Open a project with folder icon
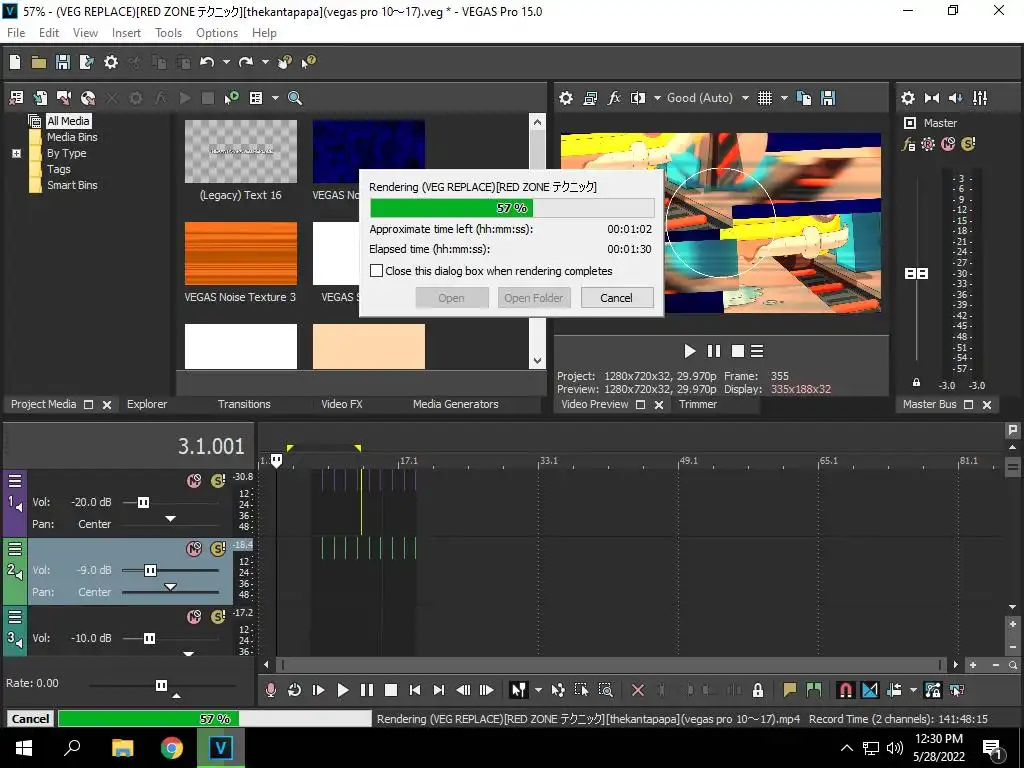The width and height of the screenshot is (1024, 768). 39,62
